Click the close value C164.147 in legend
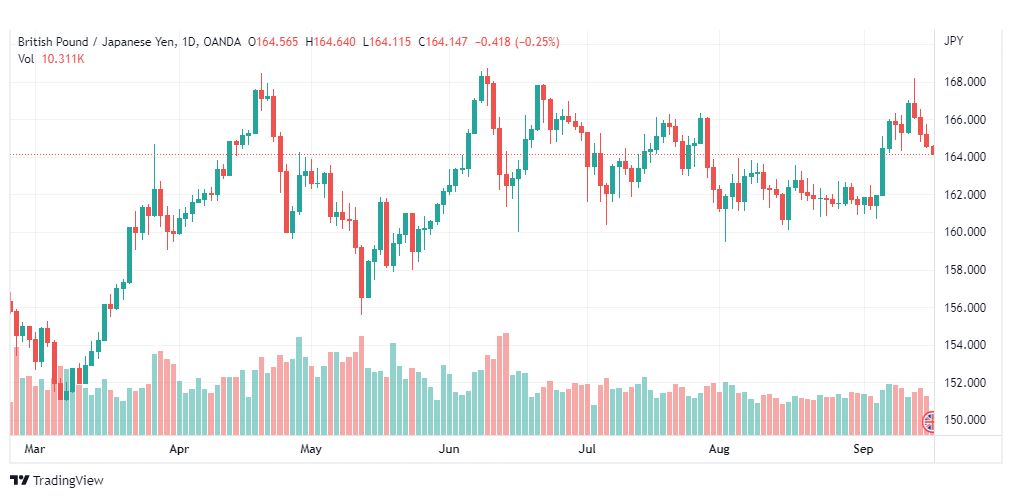This screenshot has width=1012, height=498. coord(443,42)
